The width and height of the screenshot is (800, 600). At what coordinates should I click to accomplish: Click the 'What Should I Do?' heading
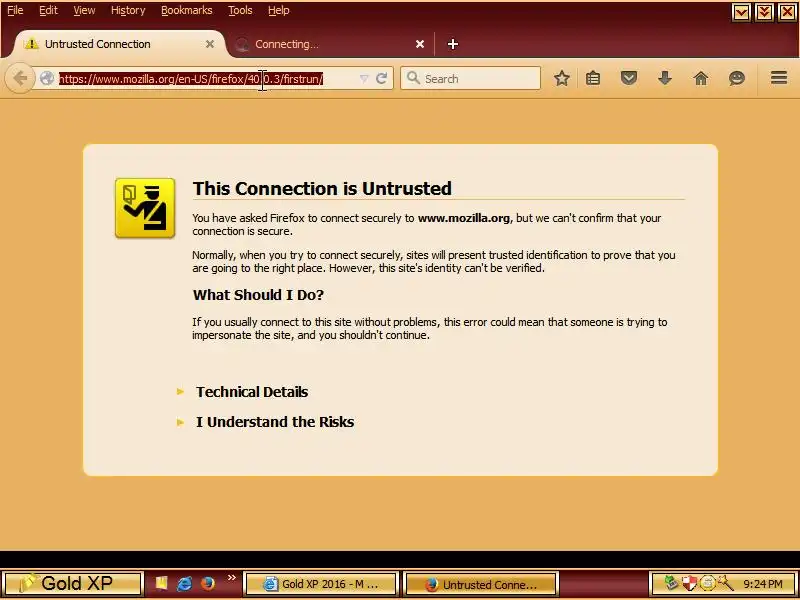coord(258,295)
